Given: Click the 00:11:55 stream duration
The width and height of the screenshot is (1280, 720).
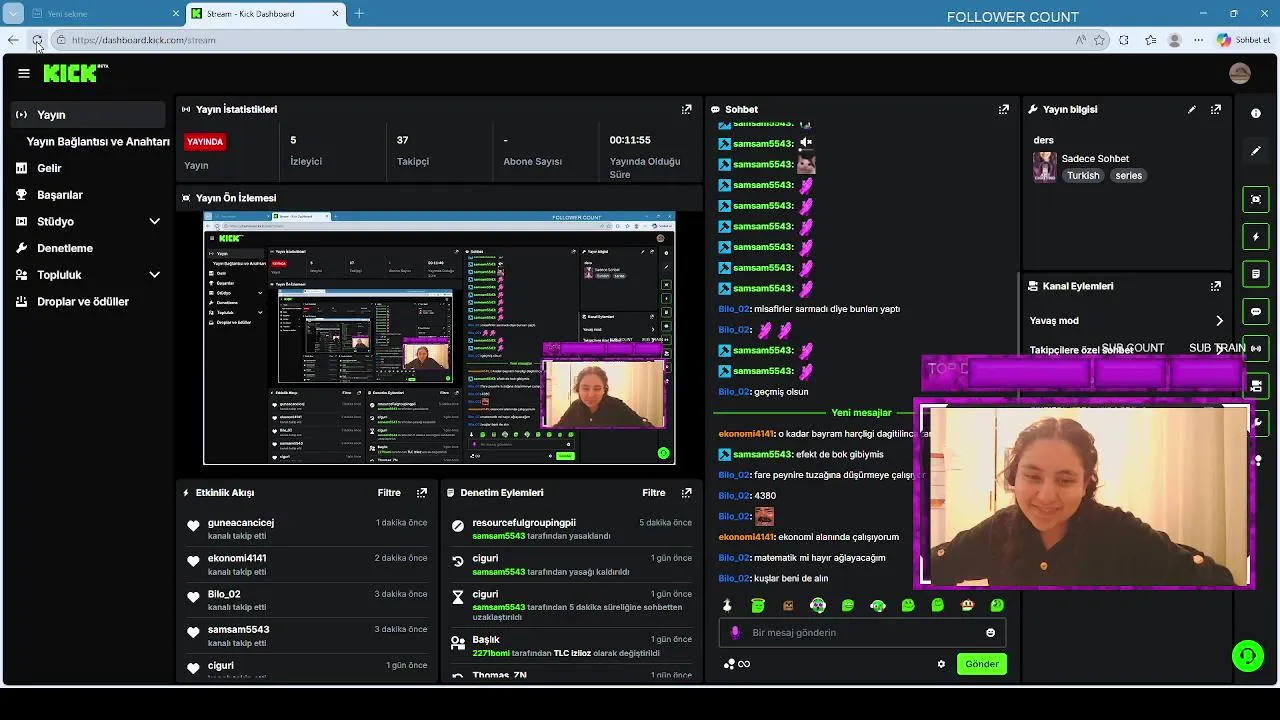Looking at the screenshot, I should [x=630, y=141].
